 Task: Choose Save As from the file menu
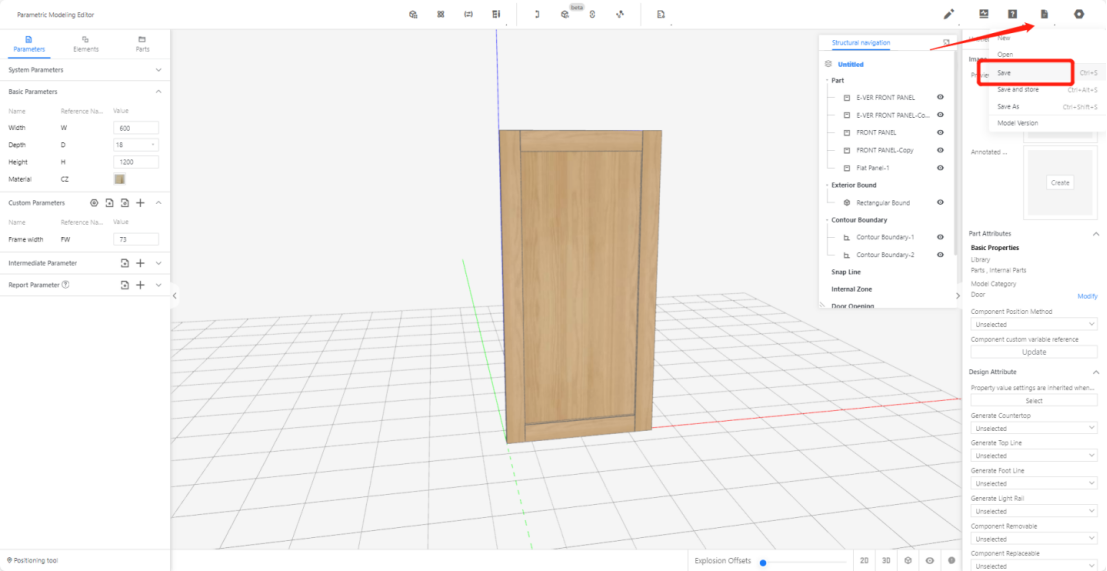click(x=1008, y=106)
